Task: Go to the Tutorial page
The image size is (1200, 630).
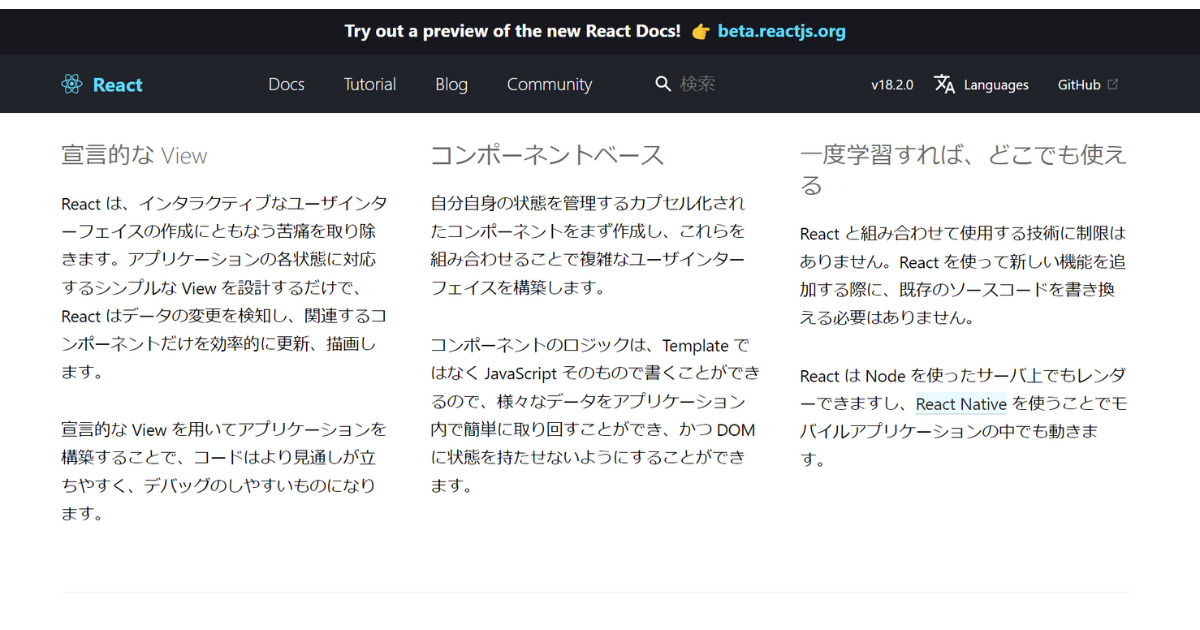Action: (370, 85)
